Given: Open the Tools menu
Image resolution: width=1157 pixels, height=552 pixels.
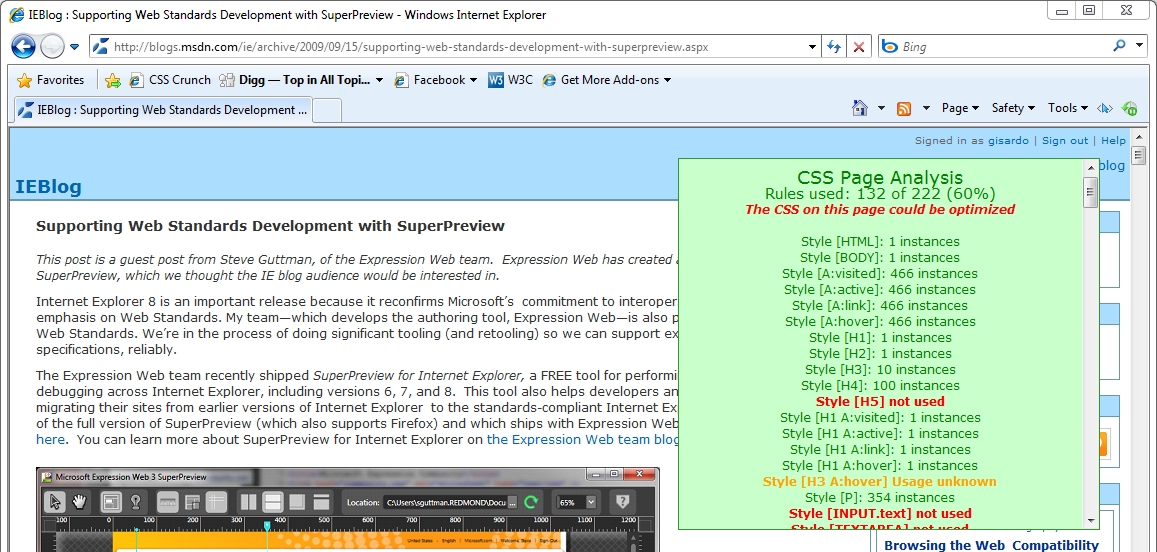Looking at the screenshot, I should (x=1068, y=108).
